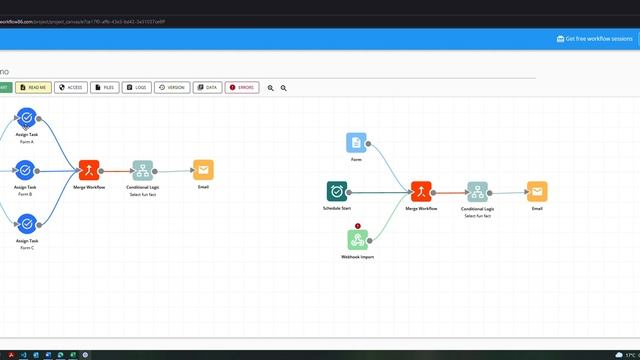Click the 'Webhook Import' label text
This screenshot has width=640, height=360.
point(358,257)
